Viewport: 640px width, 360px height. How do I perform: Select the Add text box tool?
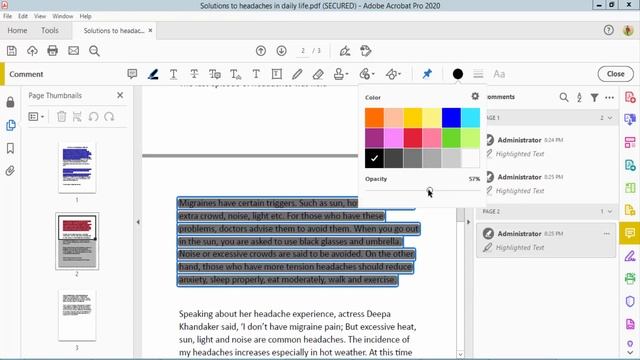[277, 74]
